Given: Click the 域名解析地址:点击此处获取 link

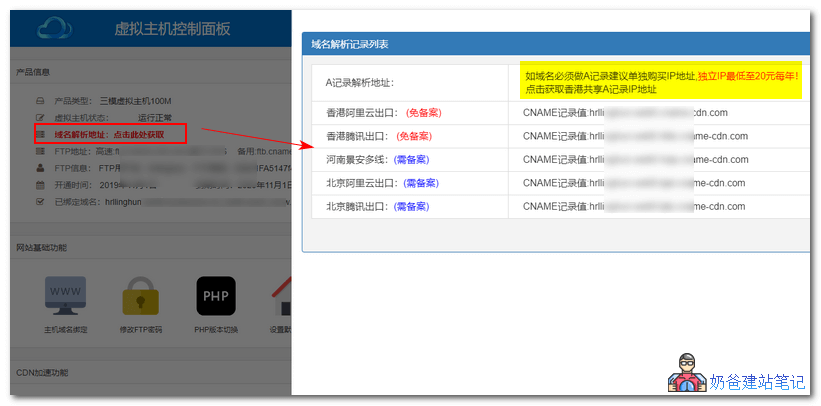Looking at the screenshot, I should click(109, 135).
